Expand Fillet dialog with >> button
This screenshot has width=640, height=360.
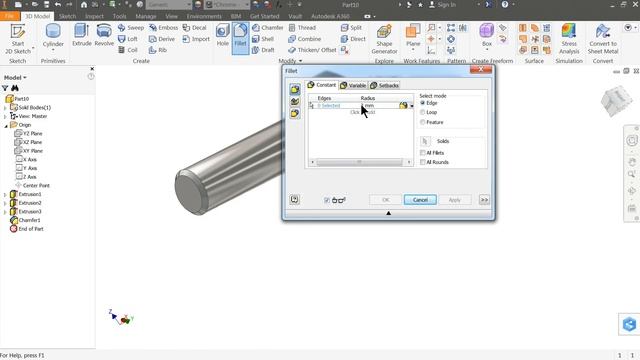coord(484,200)
